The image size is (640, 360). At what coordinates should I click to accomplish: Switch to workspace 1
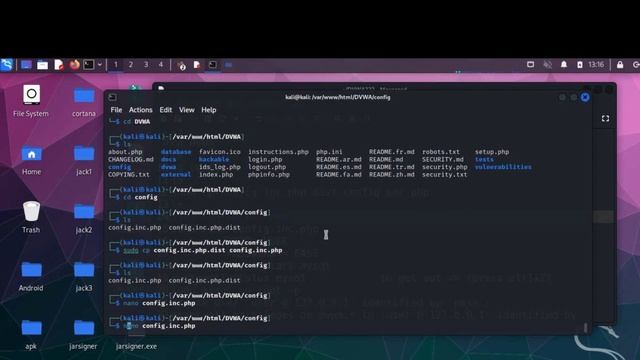click(x=116, y=65)
